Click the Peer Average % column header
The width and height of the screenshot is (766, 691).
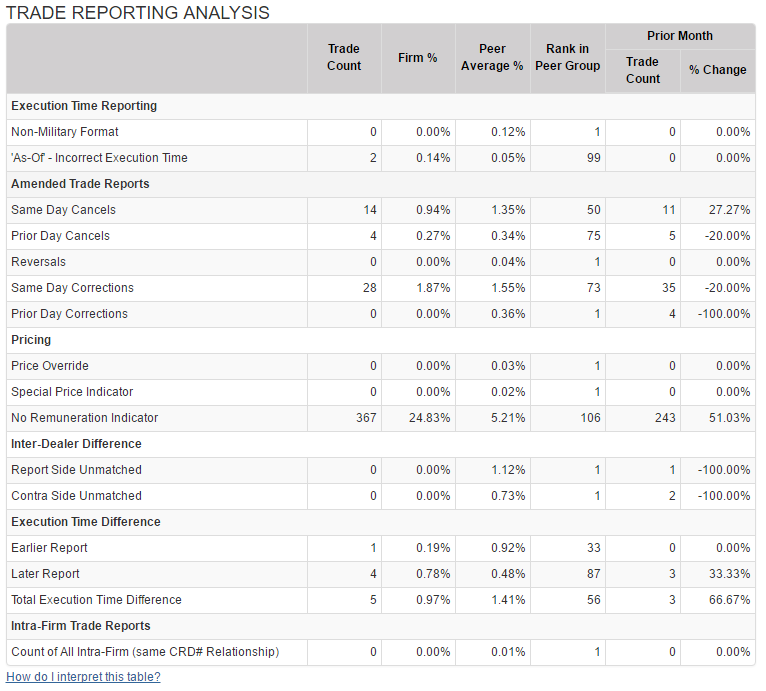pyautogui.click(x=492, y=58)
